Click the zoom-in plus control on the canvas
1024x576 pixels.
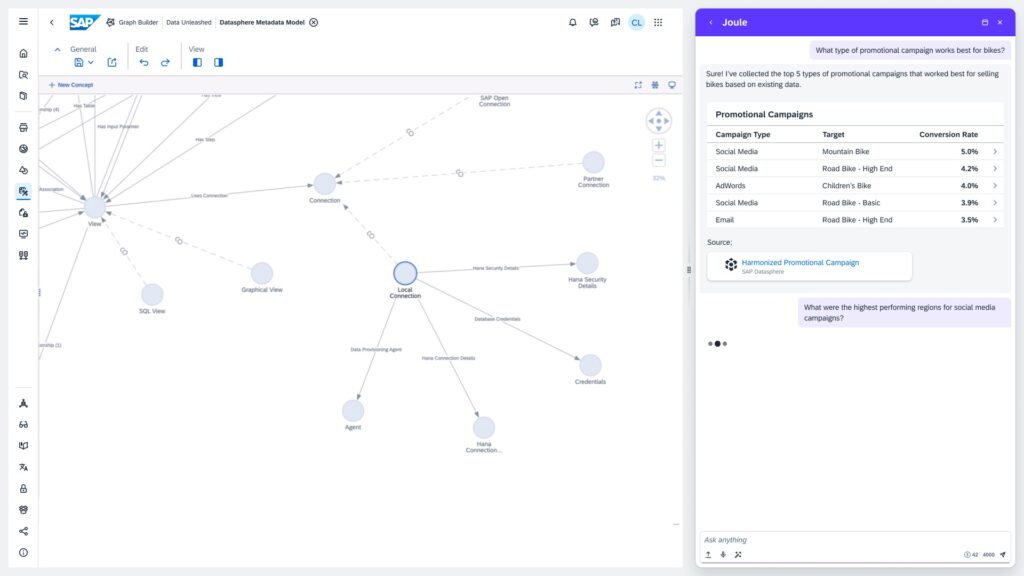coord(658,144)
